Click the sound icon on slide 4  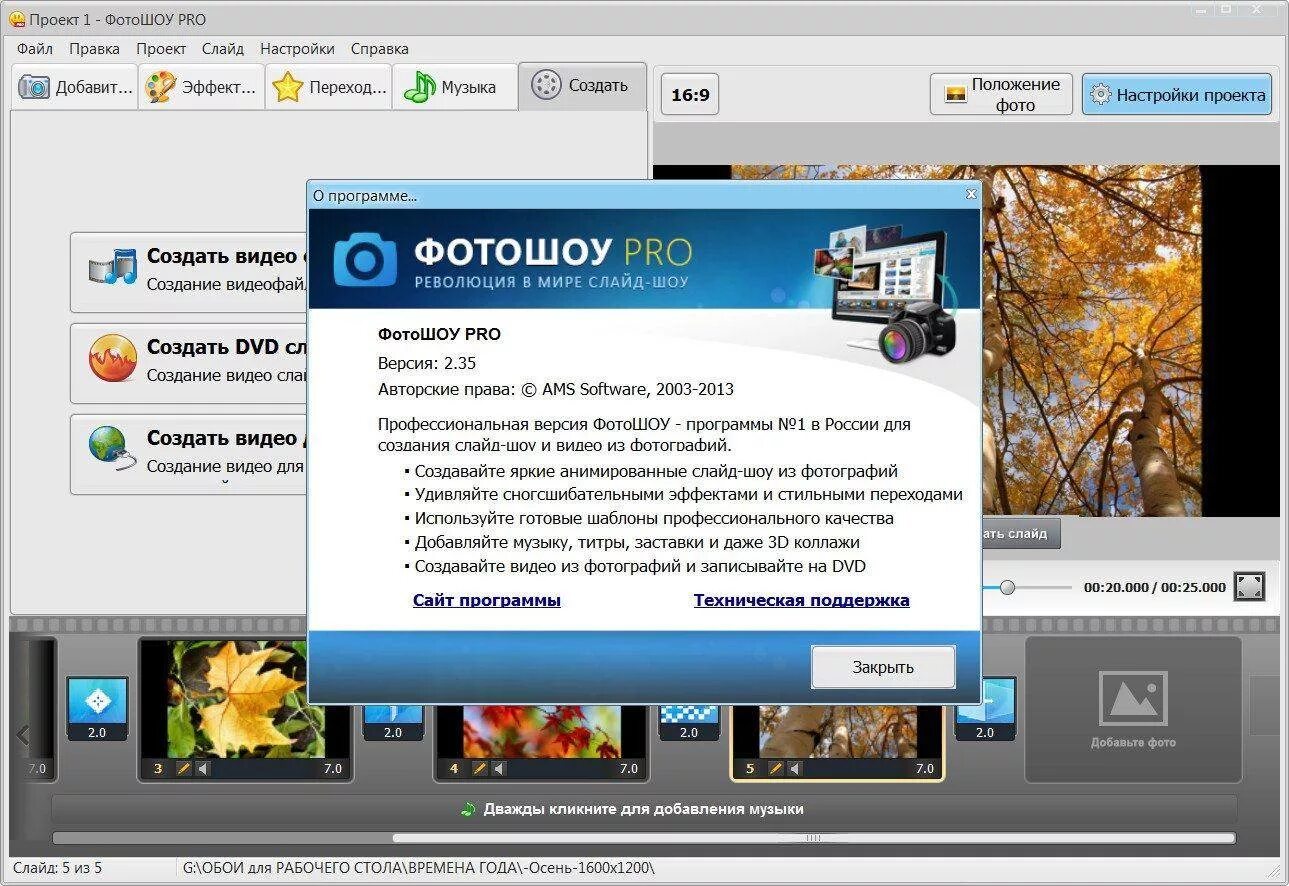[498, 769]
